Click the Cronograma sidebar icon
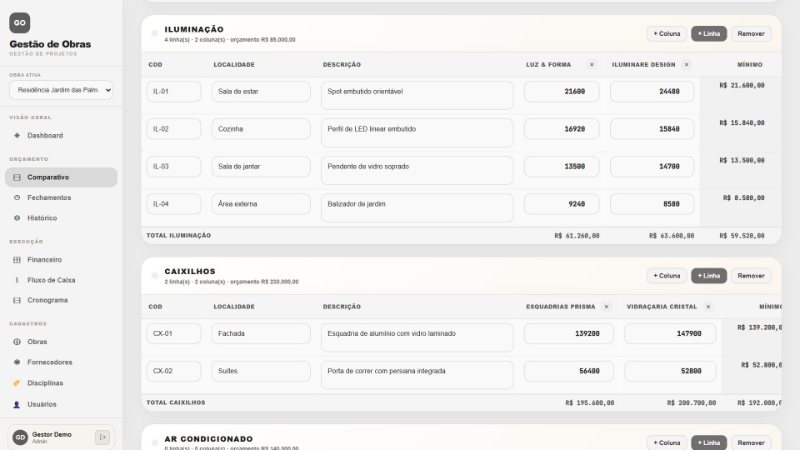The image size is (800, 450). click(x=17, y=301)
